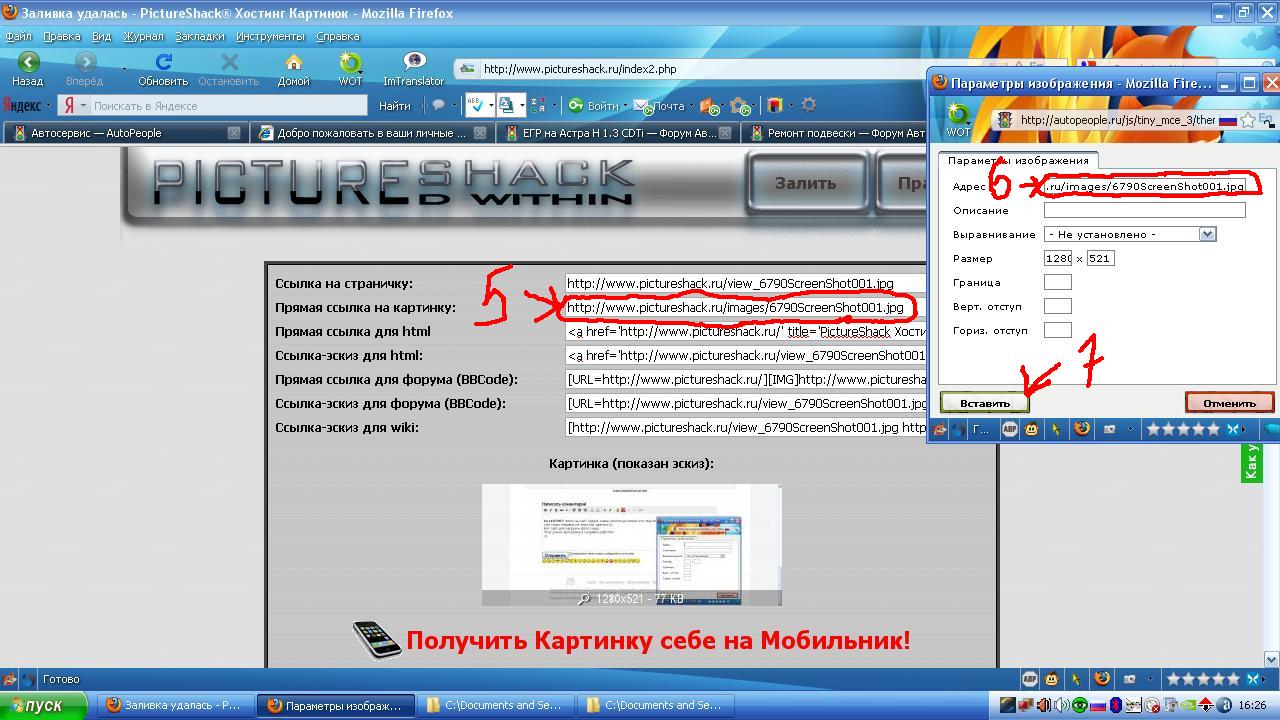Screen dimensions: 1280x720
Task: Click the Ссылка-эскиз для wiki field
Action: point(746,427)
